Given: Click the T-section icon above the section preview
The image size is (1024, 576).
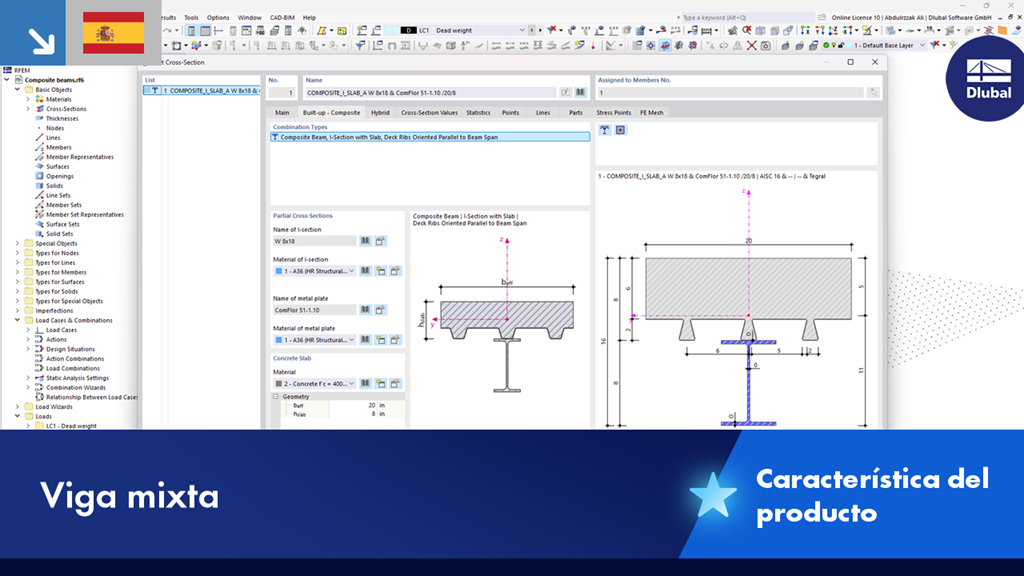Looking at the screenshot, I should point(605,131).
